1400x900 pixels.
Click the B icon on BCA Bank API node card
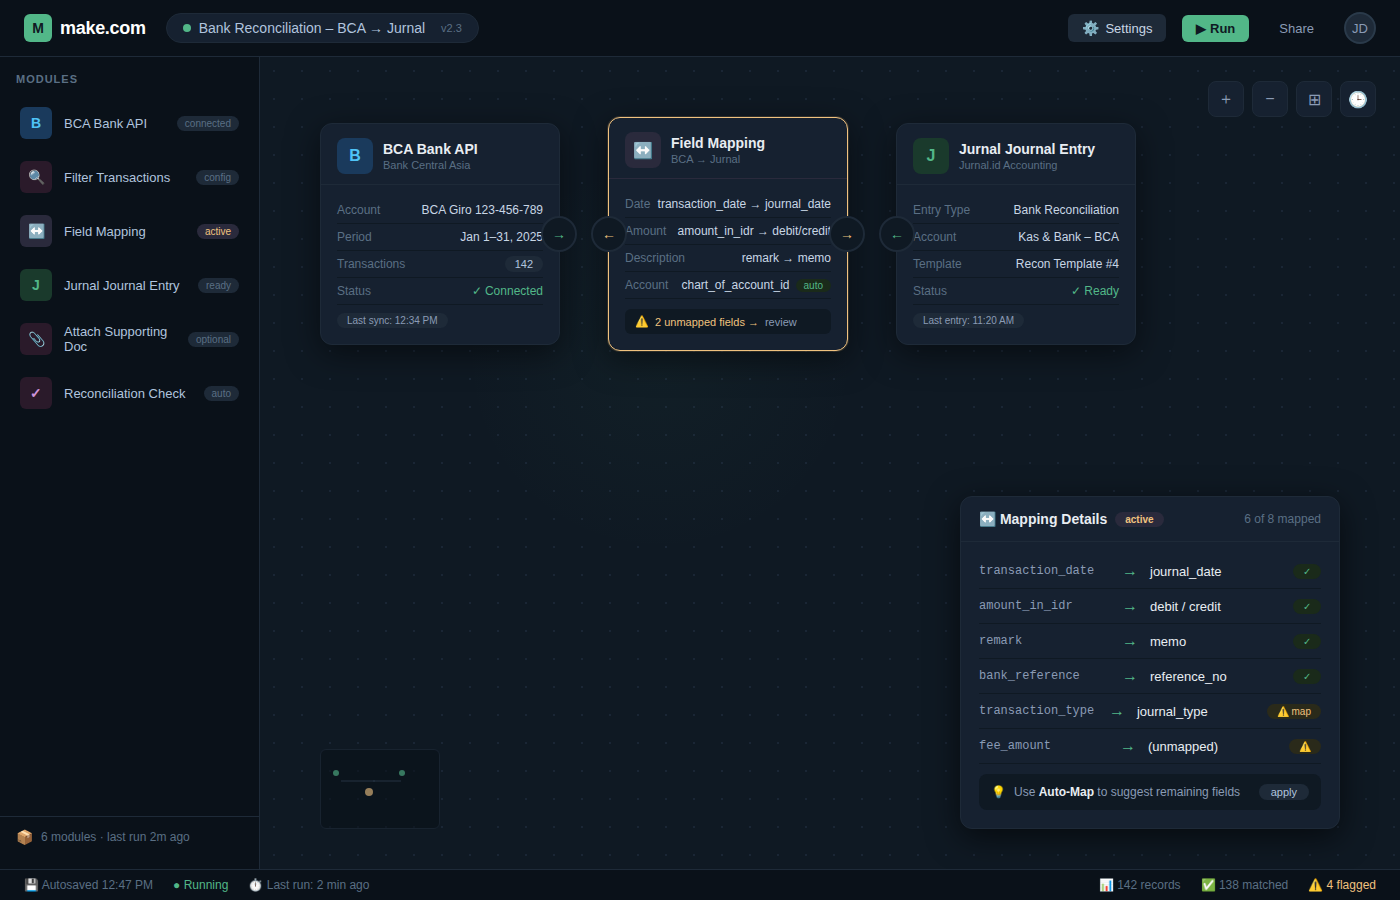pyautogui.click(x=355, y=156)
